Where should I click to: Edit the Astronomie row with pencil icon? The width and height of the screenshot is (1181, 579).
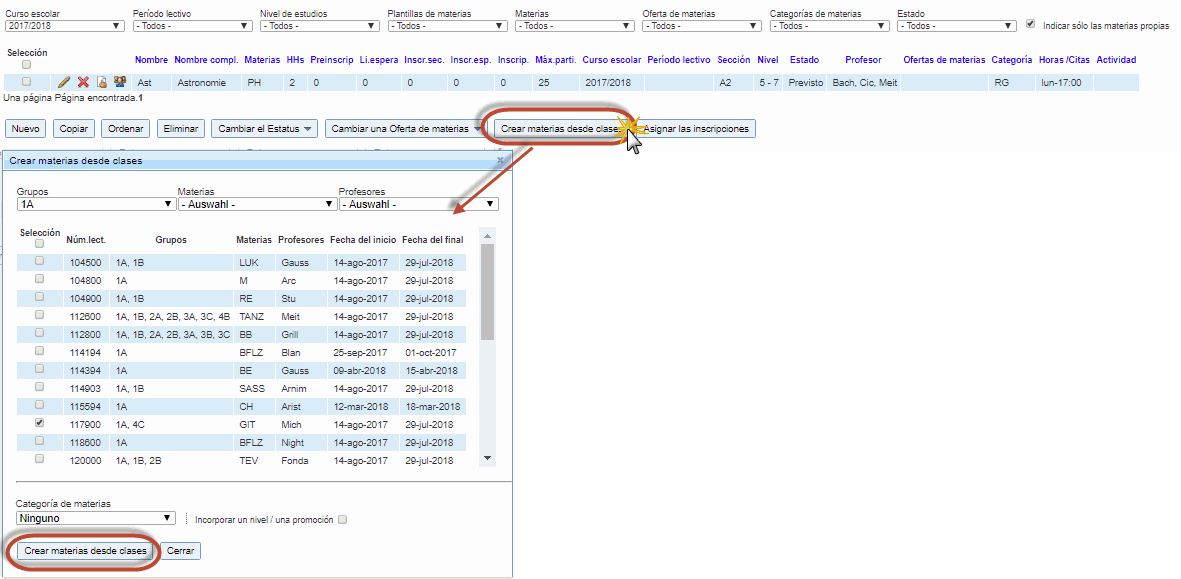tap(65, 82)
